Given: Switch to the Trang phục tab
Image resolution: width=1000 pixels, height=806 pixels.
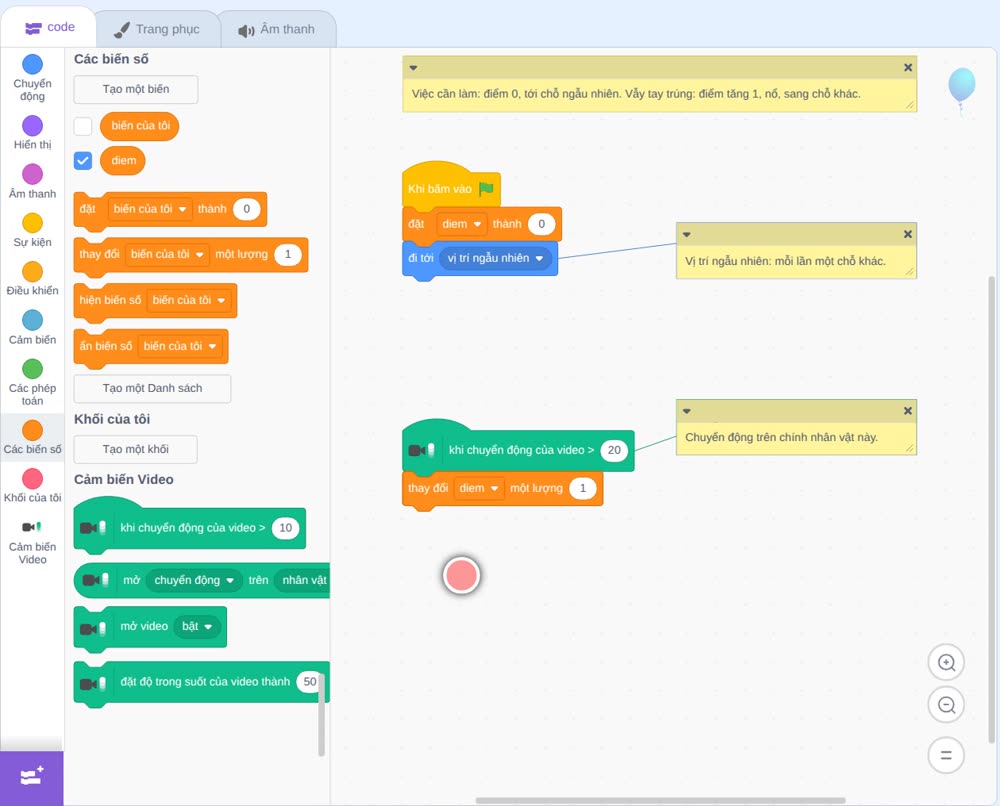Looking at the screenshot, I should [x=157, y=29].
